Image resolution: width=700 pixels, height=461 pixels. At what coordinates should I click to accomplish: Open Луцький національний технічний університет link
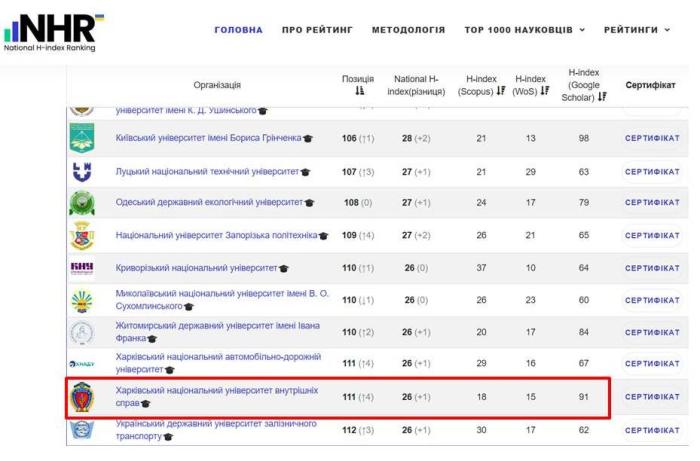pos(207,171)
